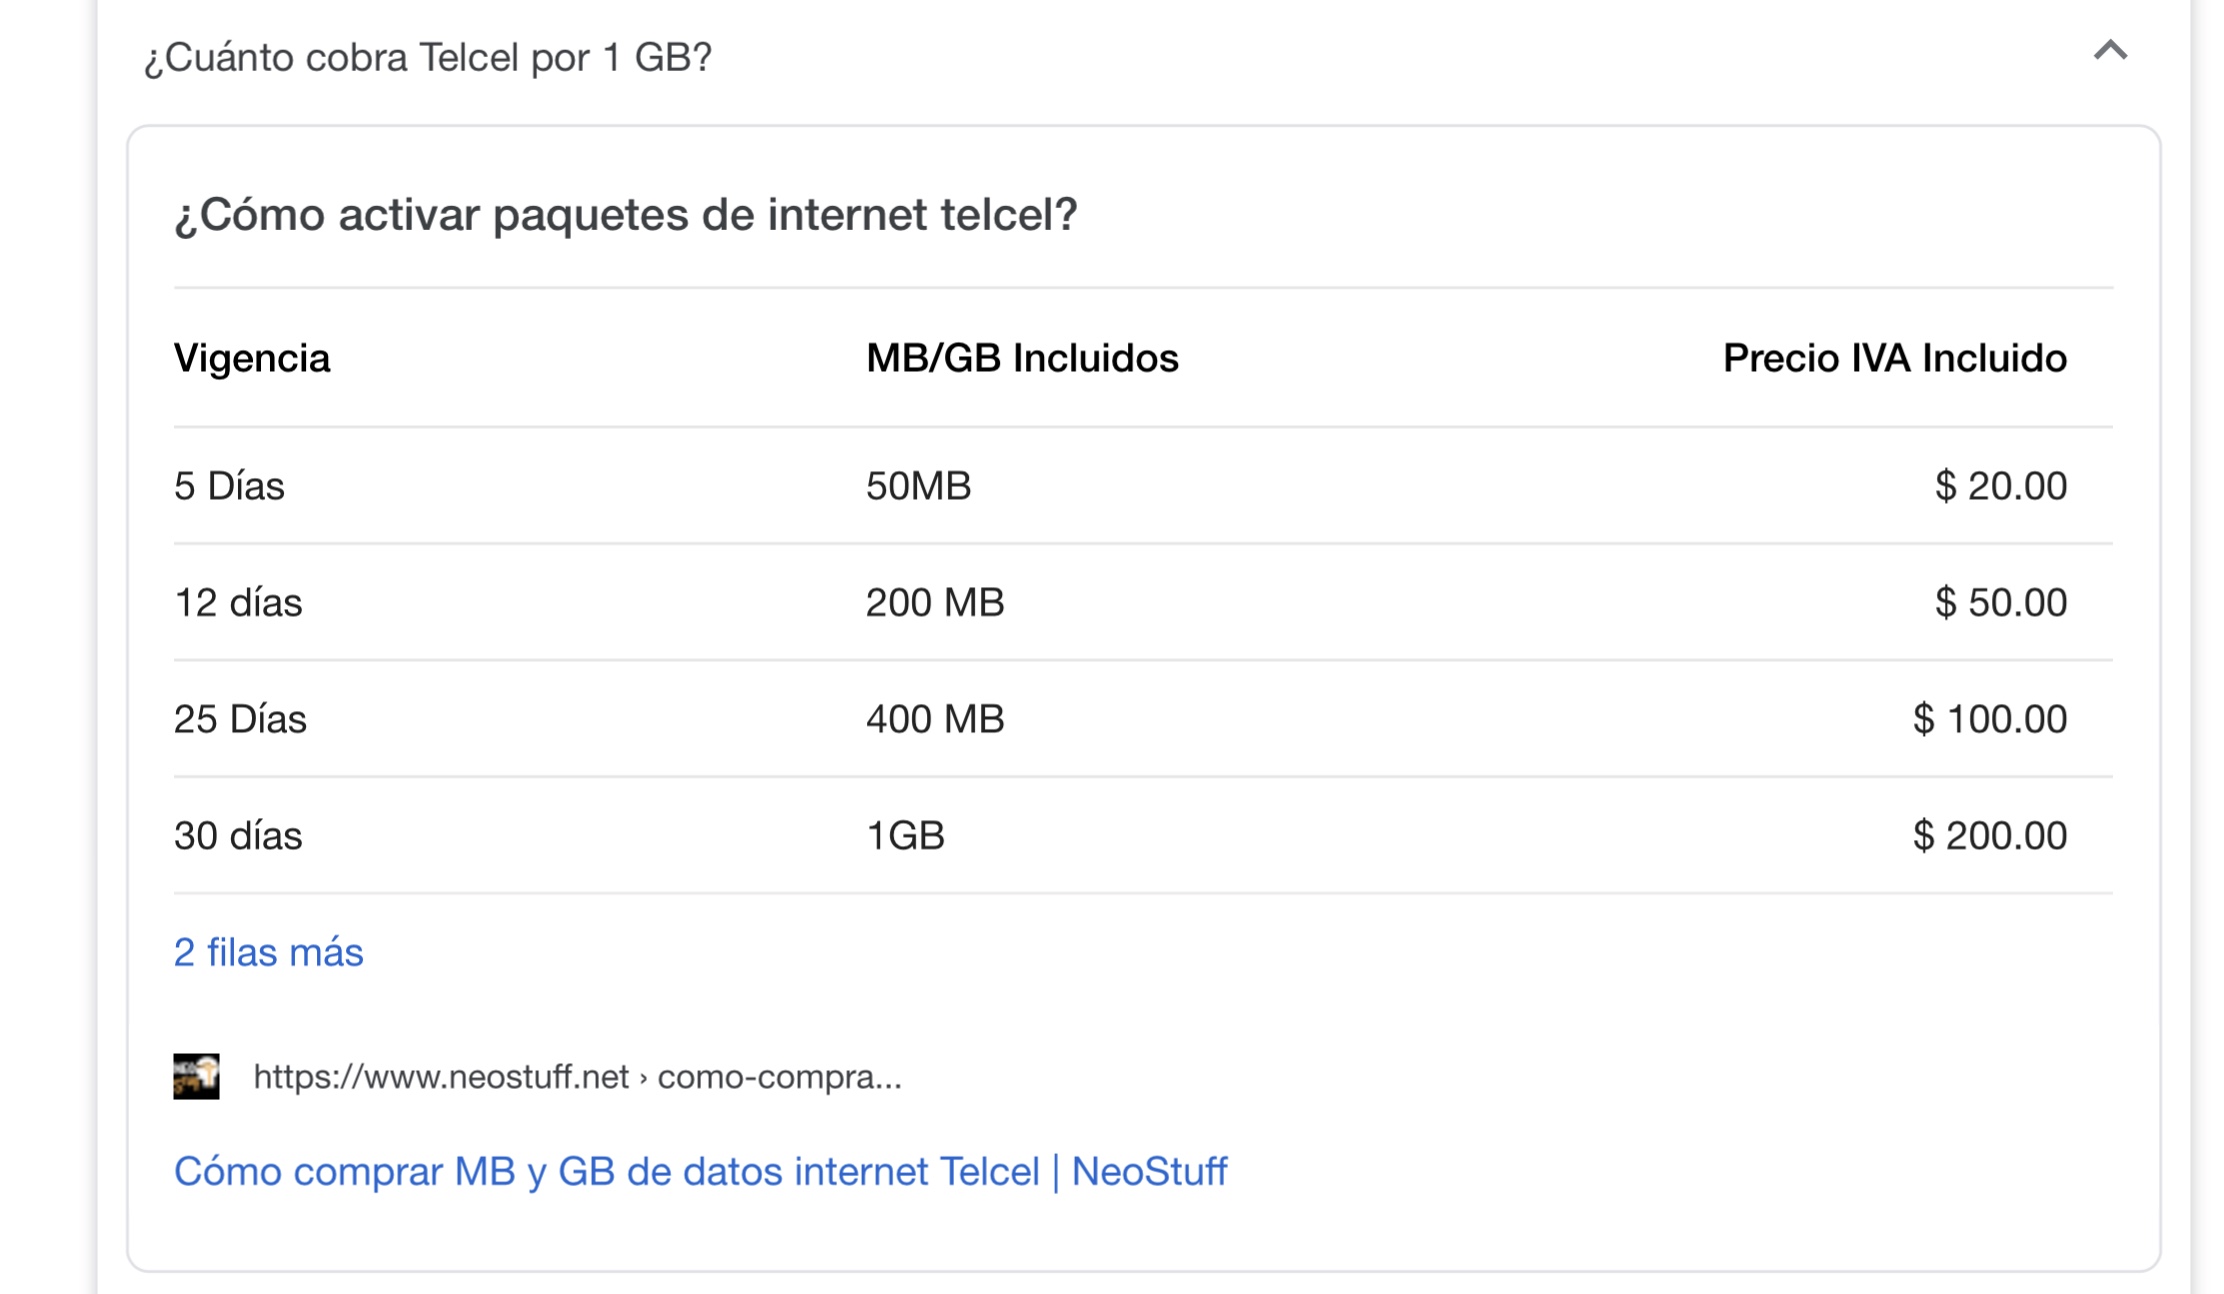The height and width of the screenshot is (1294, 2224).
Task: Click the 50MB data cell
Action: (918, 486)
